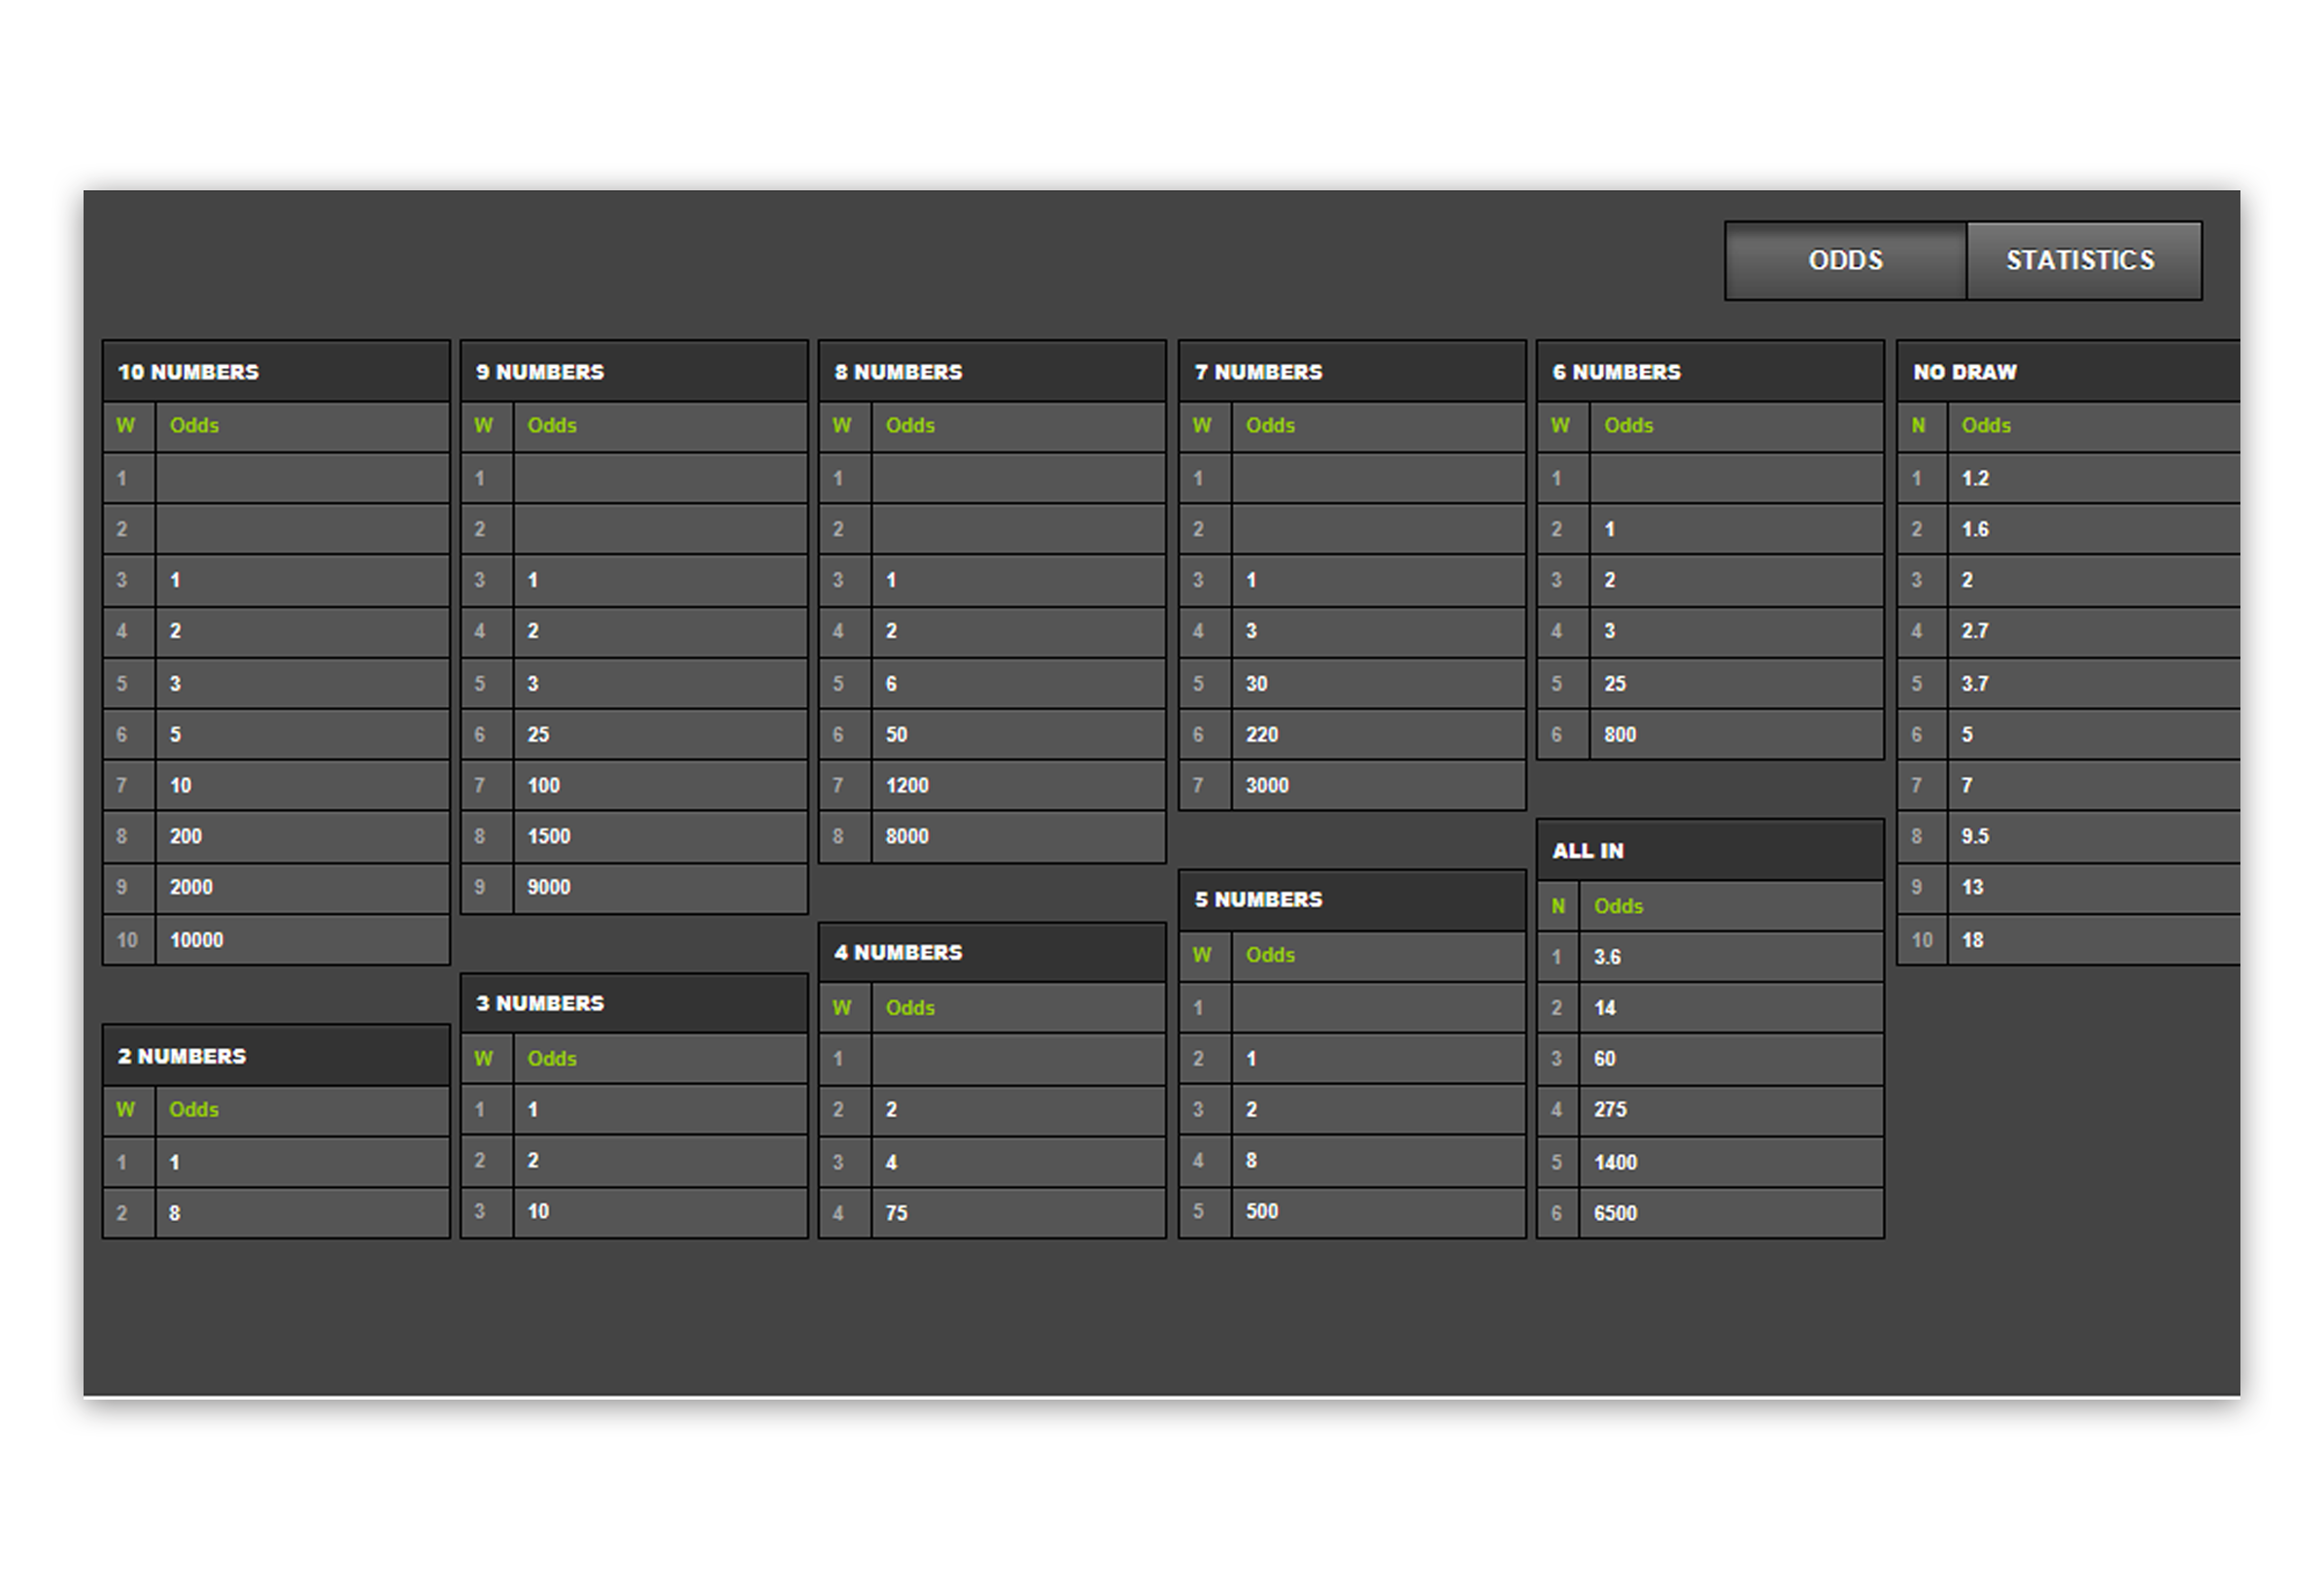Click the 9 NUMBERS table header

[634, 372]
